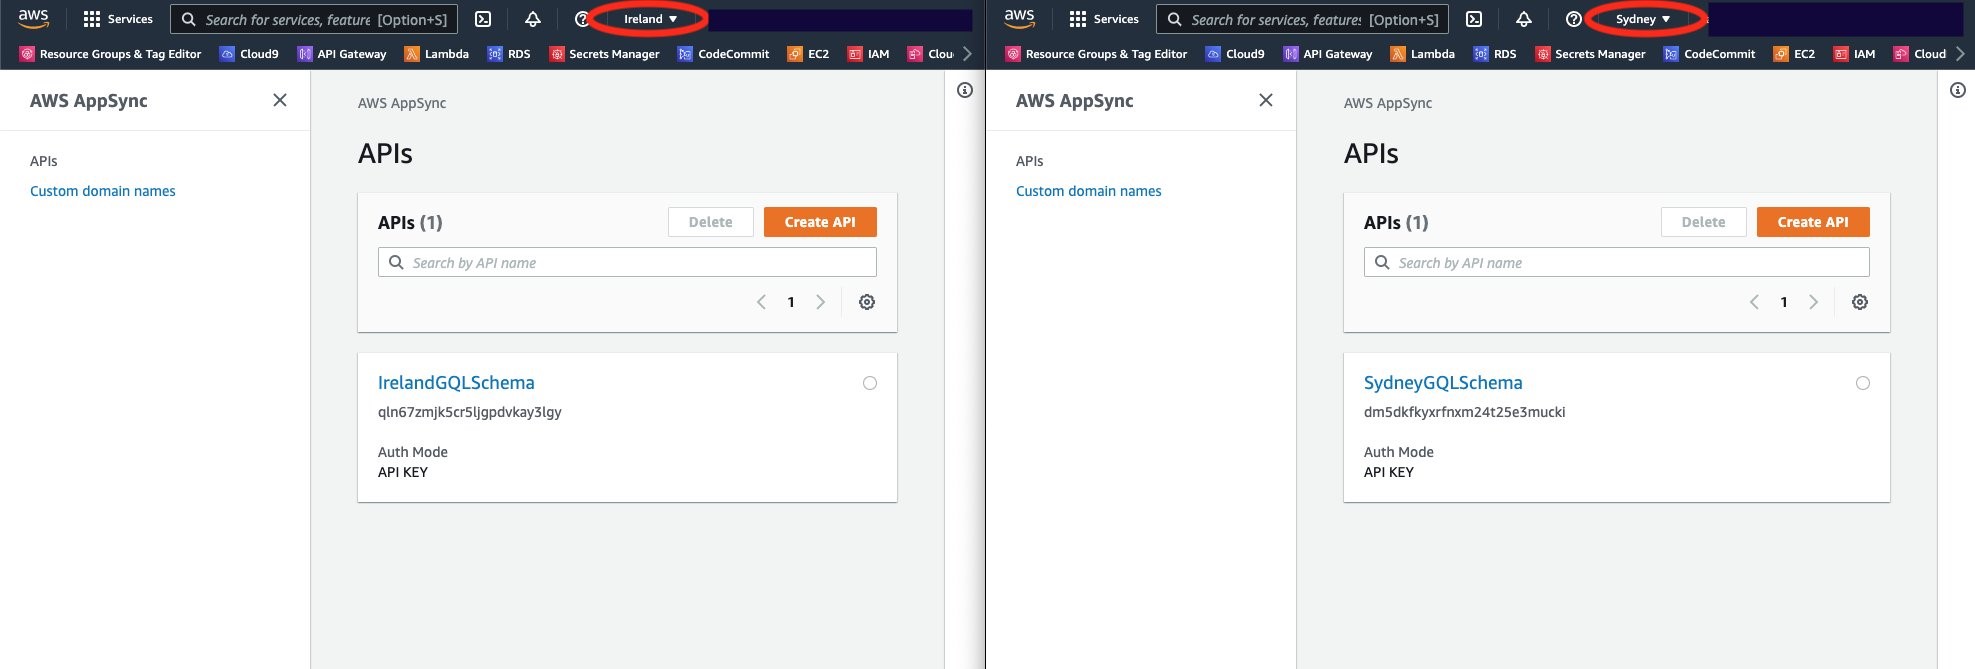Select page 1 in the Ireland APIs pagination

pyautogui.click(x=791, y=302)
